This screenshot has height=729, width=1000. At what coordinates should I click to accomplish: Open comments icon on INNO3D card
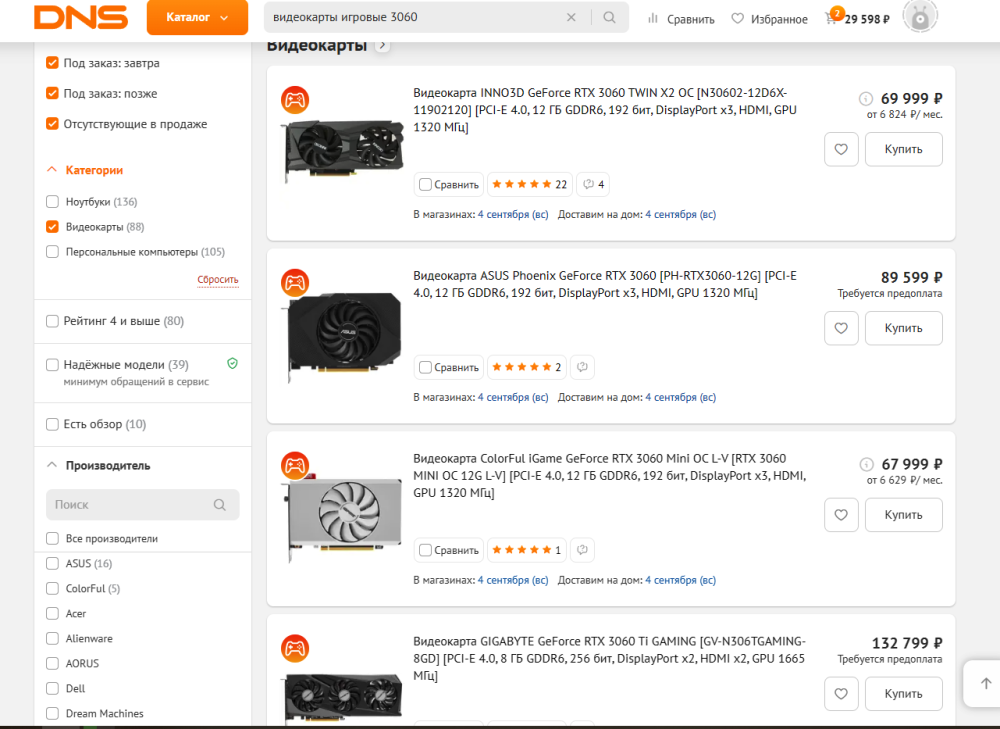click(593, 184)
